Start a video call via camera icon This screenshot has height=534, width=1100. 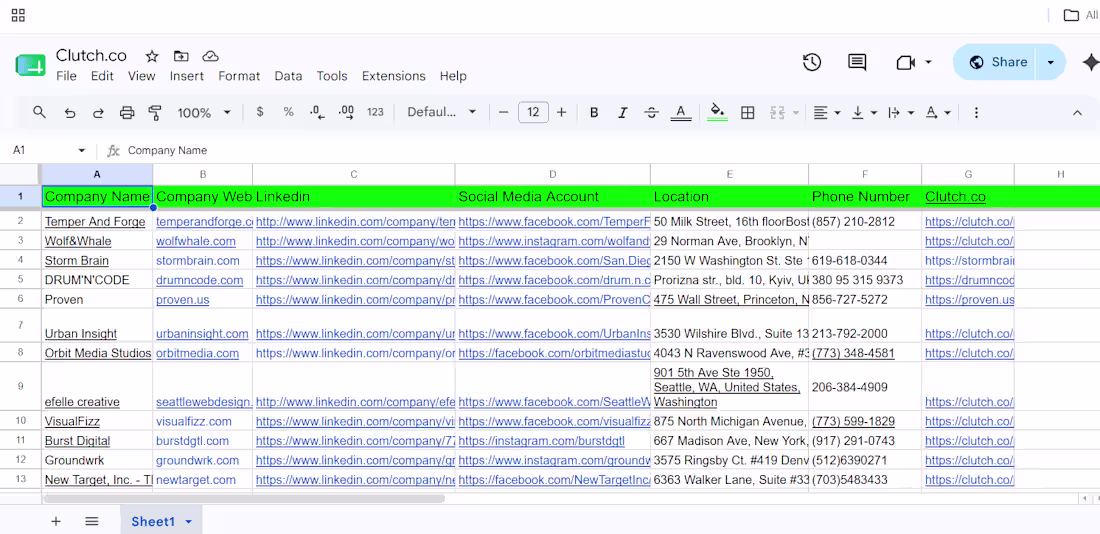[906, 62]
